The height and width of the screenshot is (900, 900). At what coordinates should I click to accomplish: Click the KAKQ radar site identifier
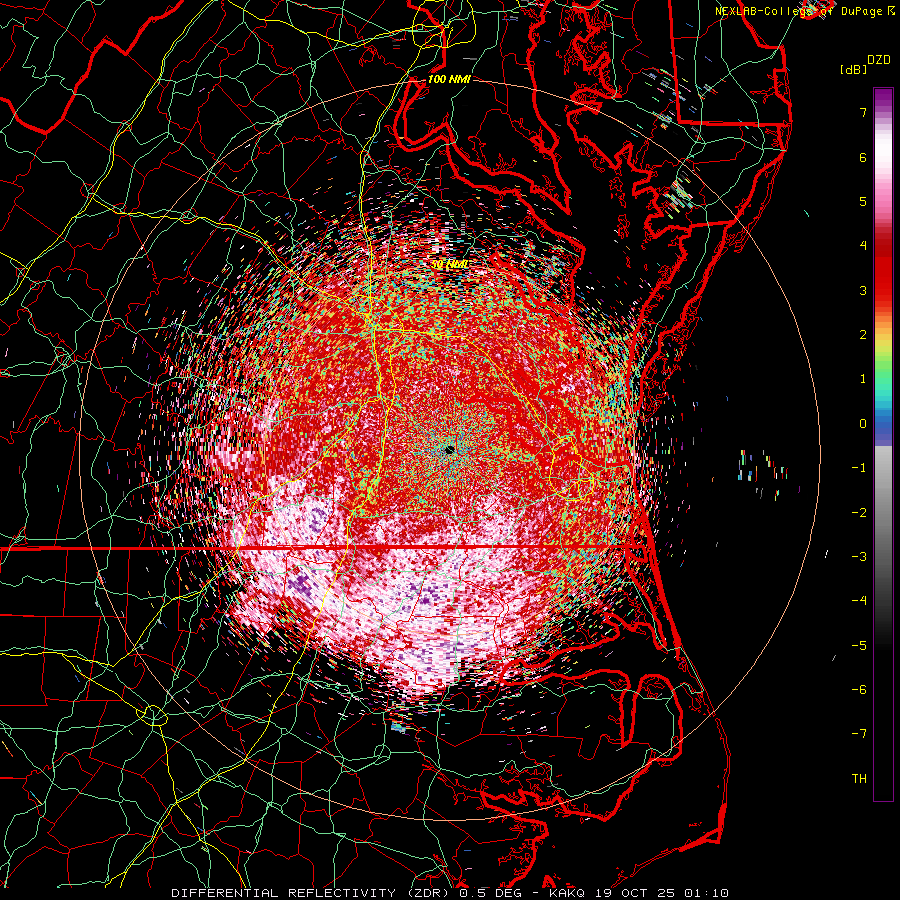point(567,893)
